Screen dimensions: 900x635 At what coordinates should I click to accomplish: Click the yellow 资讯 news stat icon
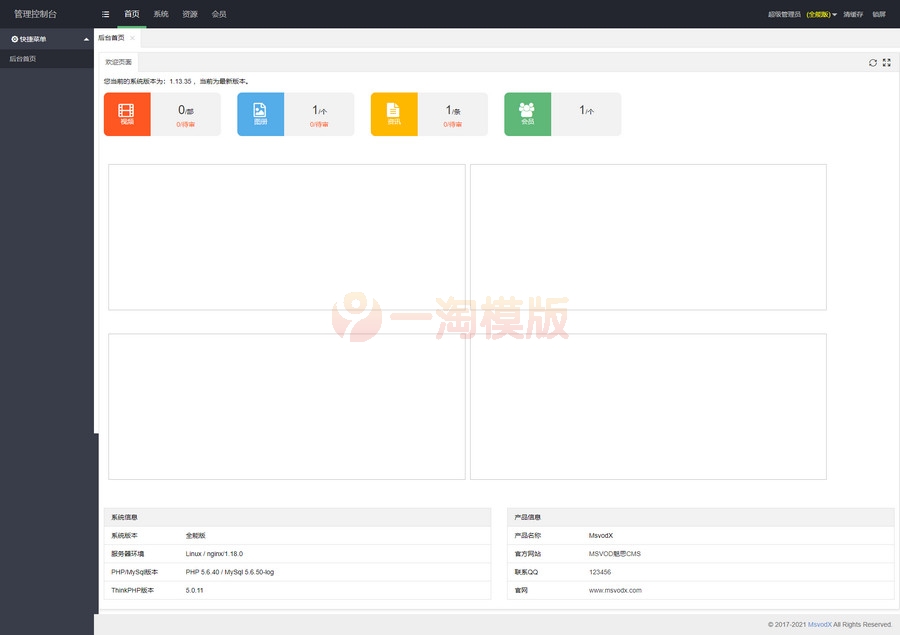click(393, 115)
